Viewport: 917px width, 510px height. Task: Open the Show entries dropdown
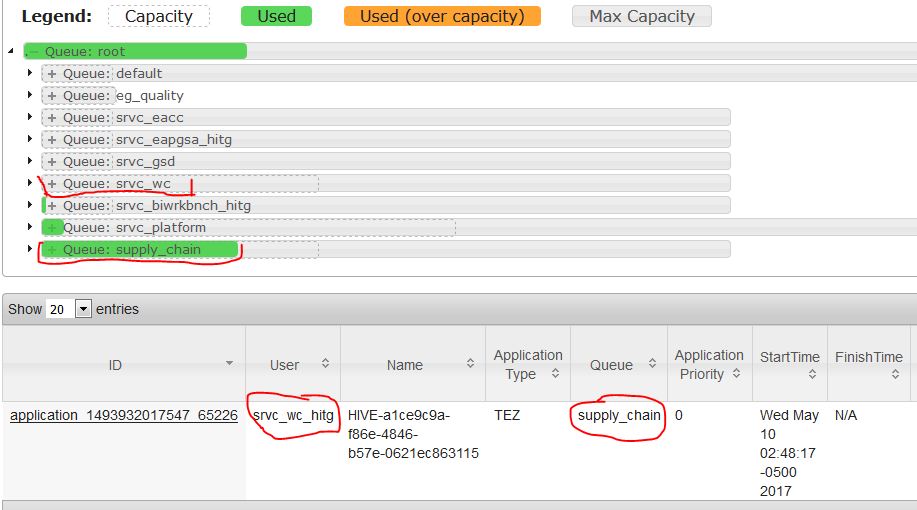click(69, 308)
